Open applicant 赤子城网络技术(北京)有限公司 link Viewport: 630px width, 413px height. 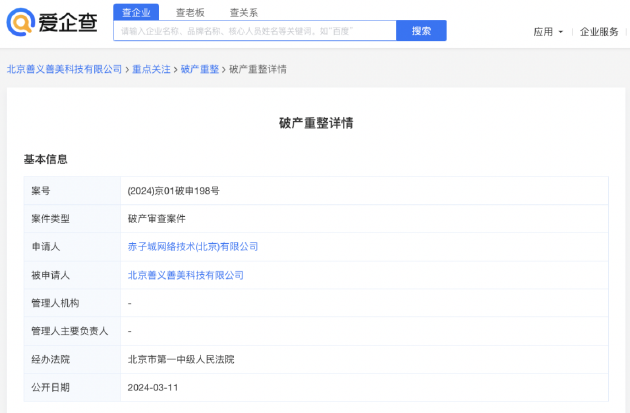(193, 247)
